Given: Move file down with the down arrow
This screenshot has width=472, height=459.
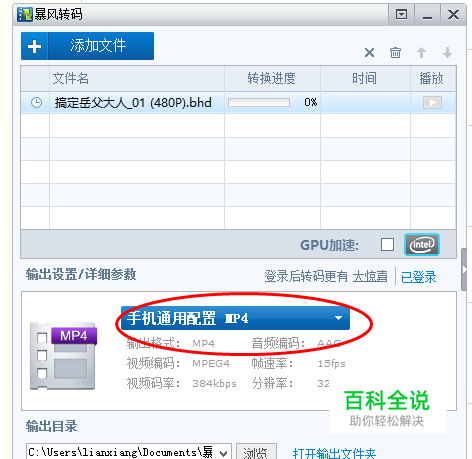Looking at the screenshot, I should (447, 52).
